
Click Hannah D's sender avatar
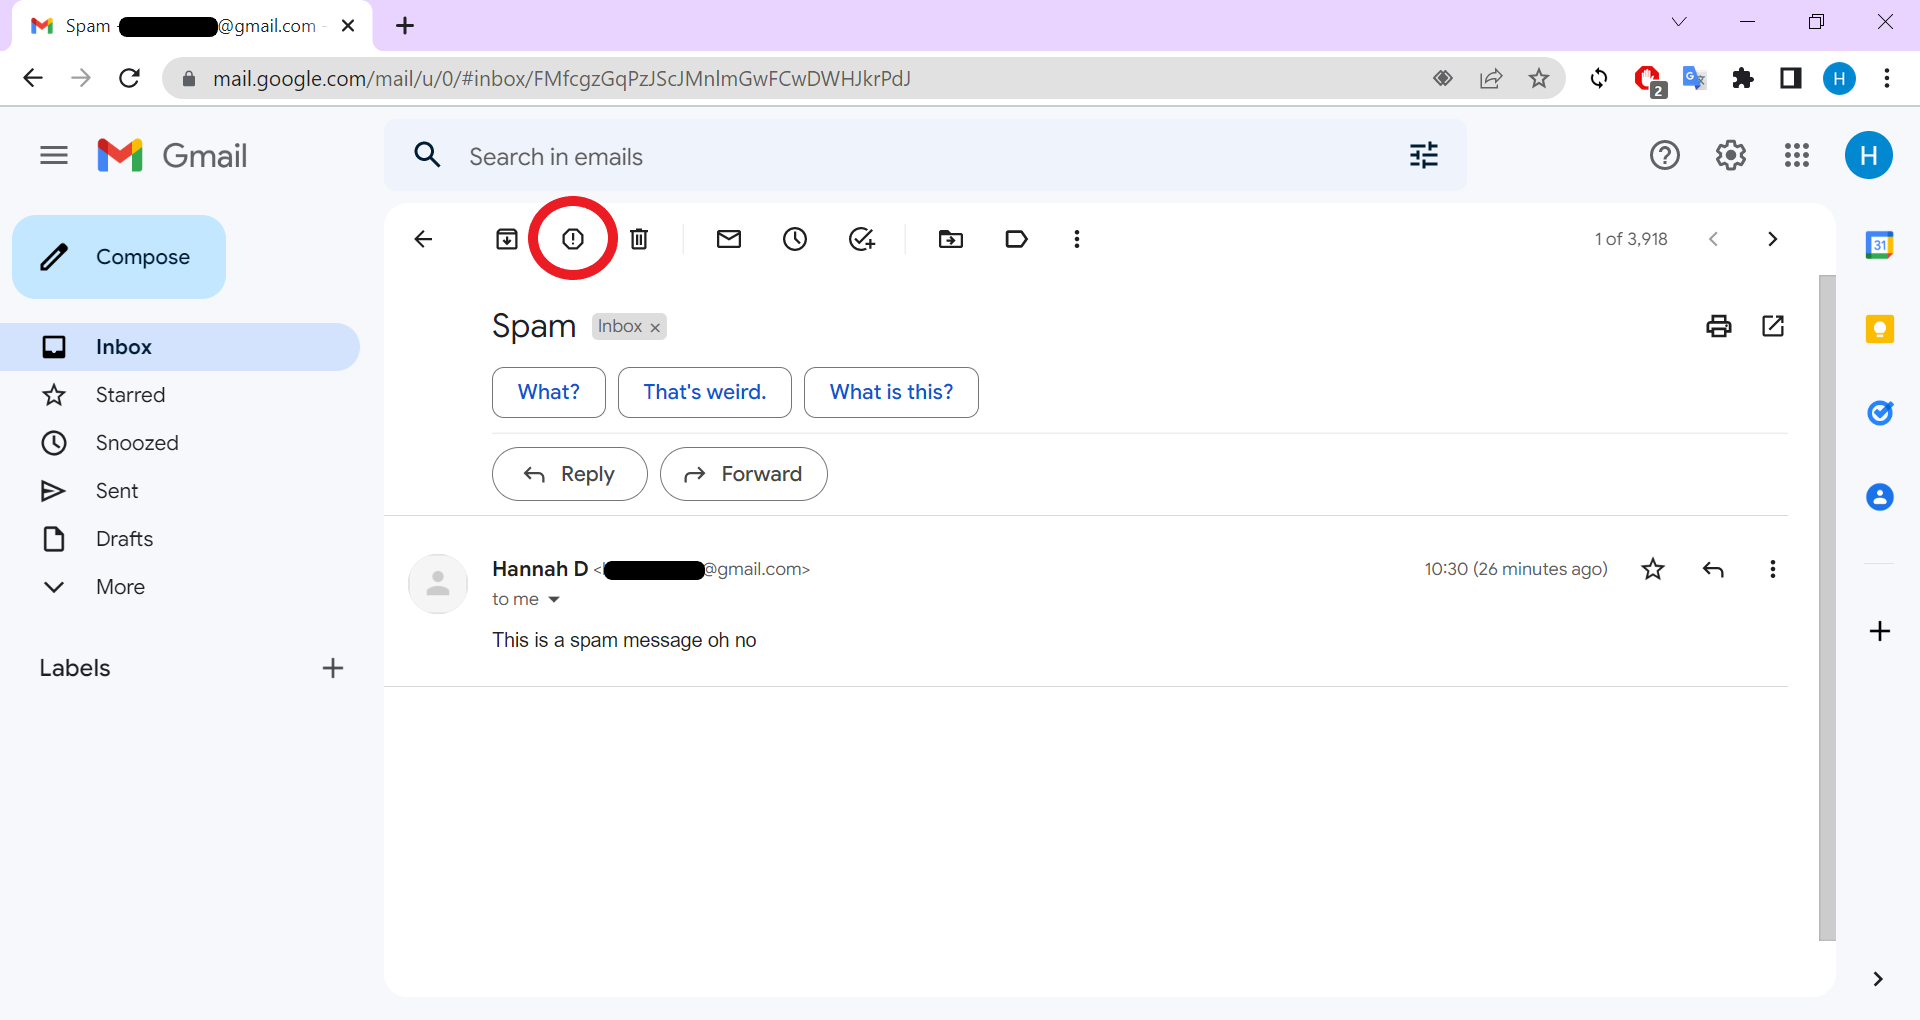pyautogui.click(x=438, y=584)
